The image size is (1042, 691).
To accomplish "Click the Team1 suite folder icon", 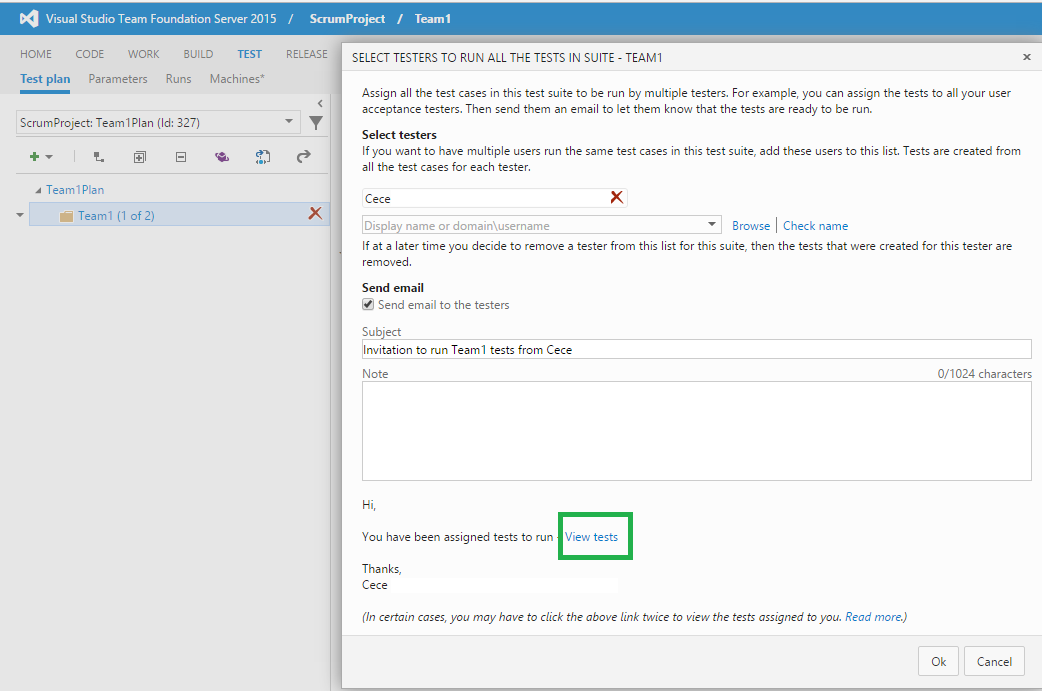I will pos(66,216).
